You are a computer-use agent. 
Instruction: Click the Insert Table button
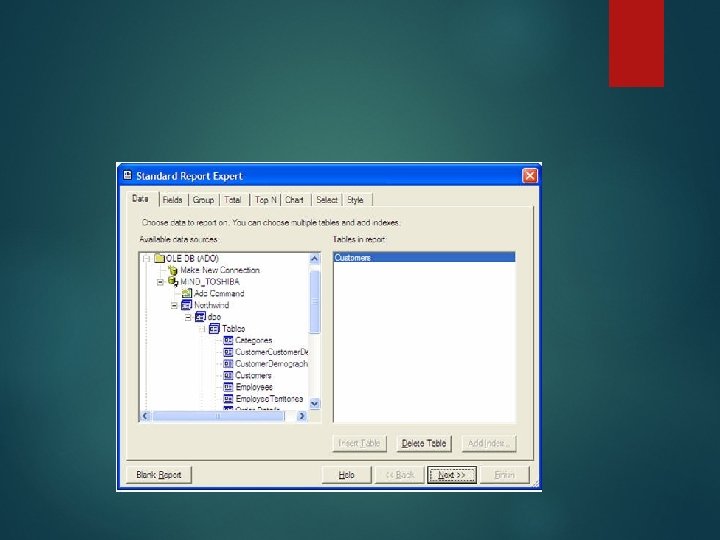coord(359,444)
